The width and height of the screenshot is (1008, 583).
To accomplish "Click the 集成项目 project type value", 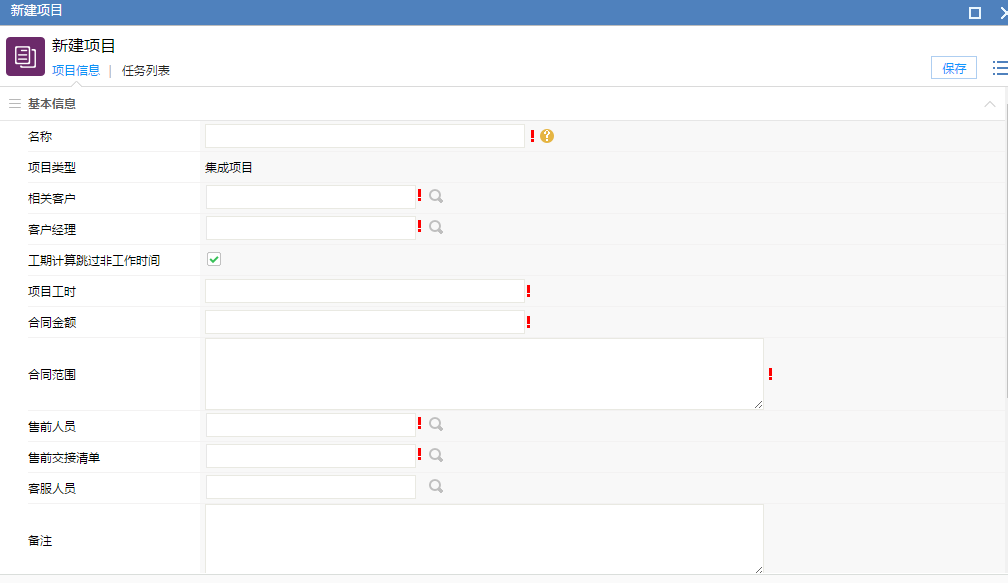I will click(229, 168).
